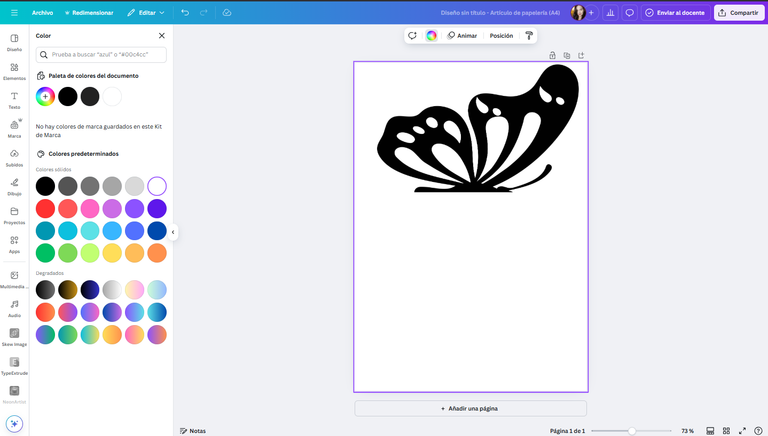768x436 pixels.
Task: Pick the solid white outlined swatch
Action: click(x=157, y=186)
